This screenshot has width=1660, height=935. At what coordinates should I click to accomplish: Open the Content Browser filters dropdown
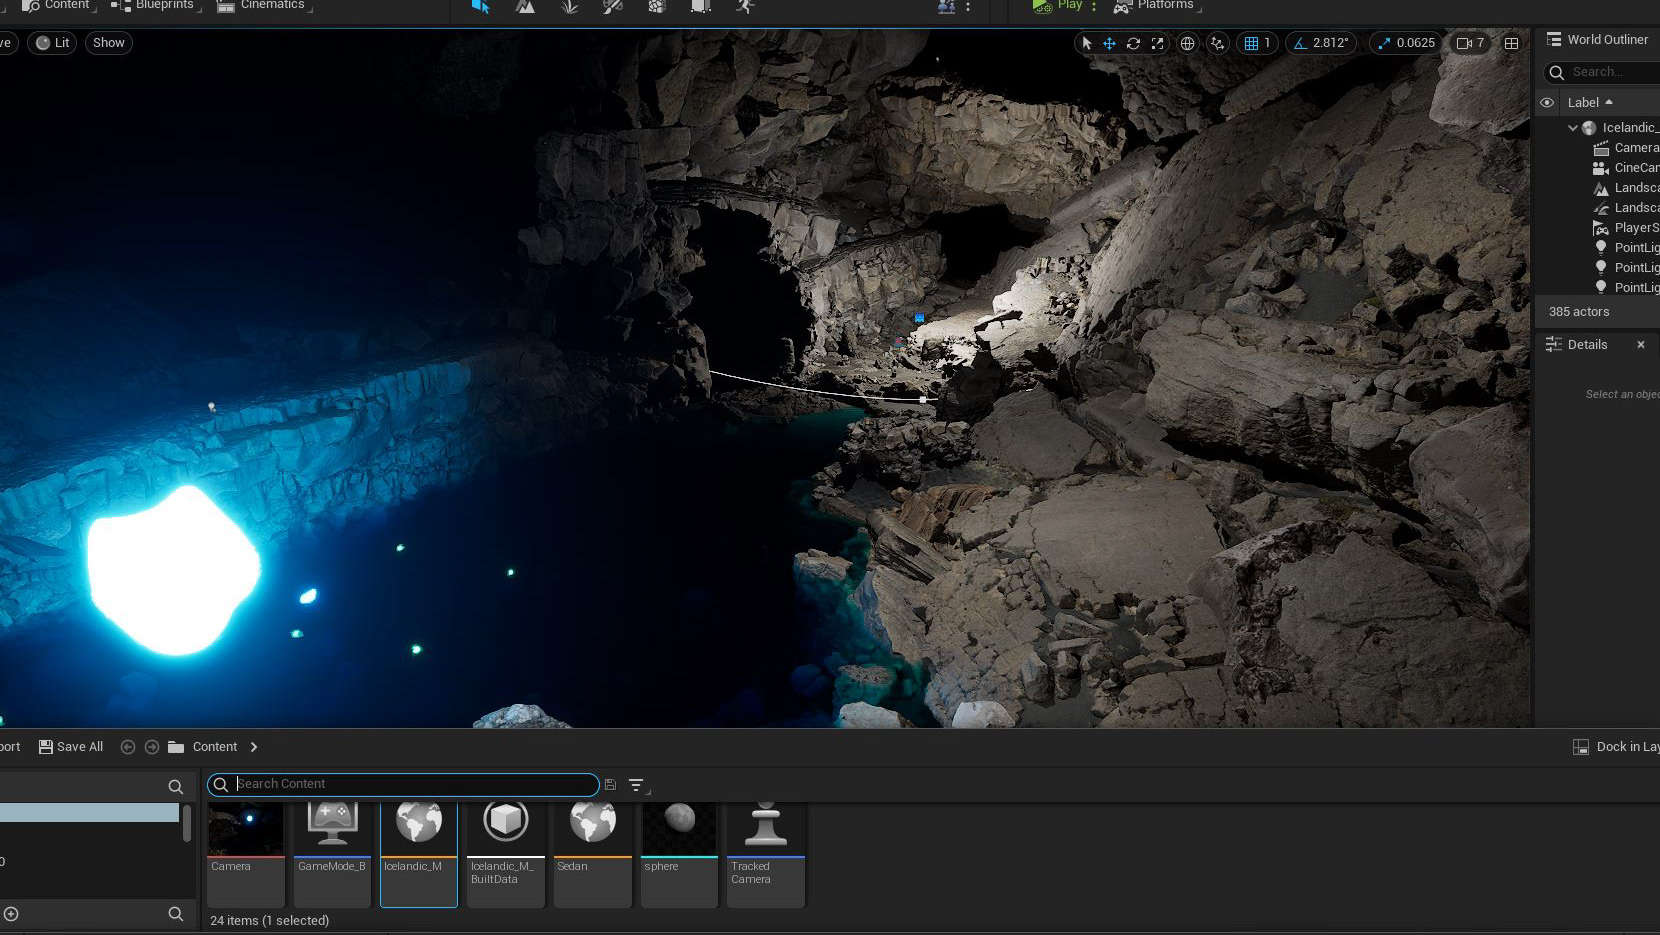[x=636, y=785]
